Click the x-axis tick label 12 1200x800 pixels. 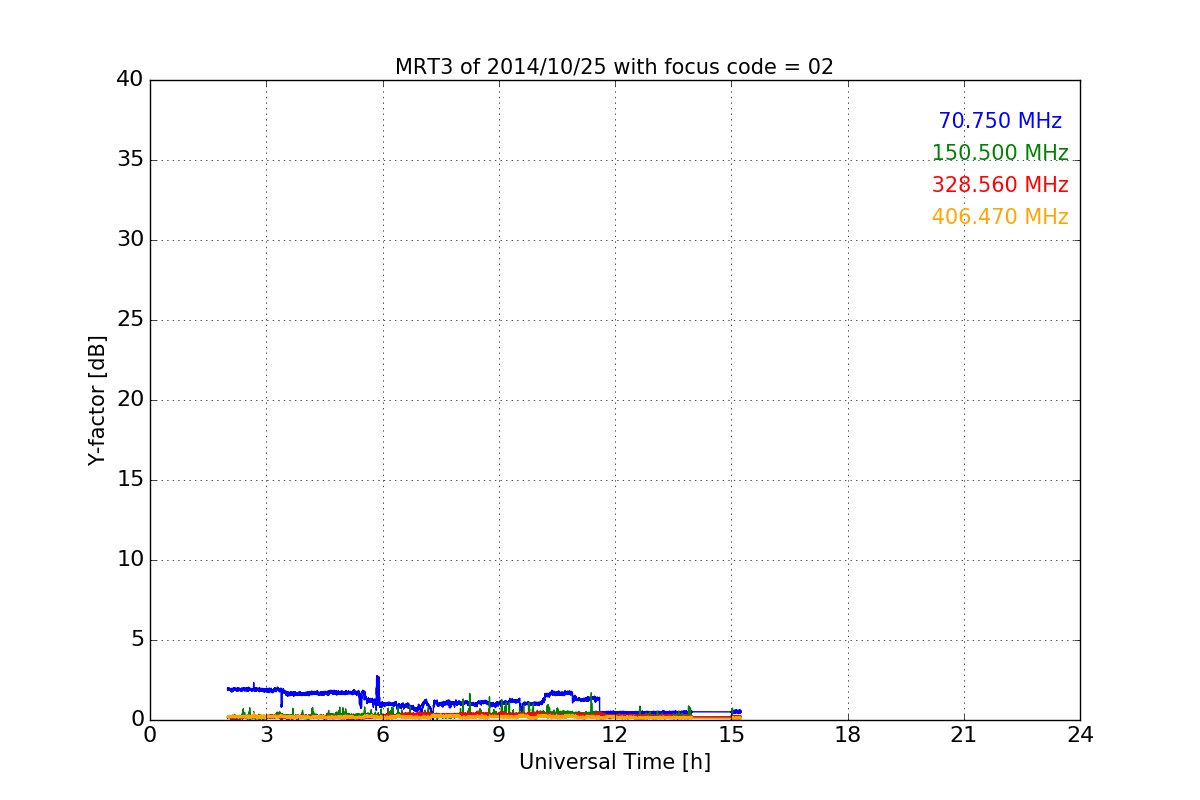click(615, 735)
